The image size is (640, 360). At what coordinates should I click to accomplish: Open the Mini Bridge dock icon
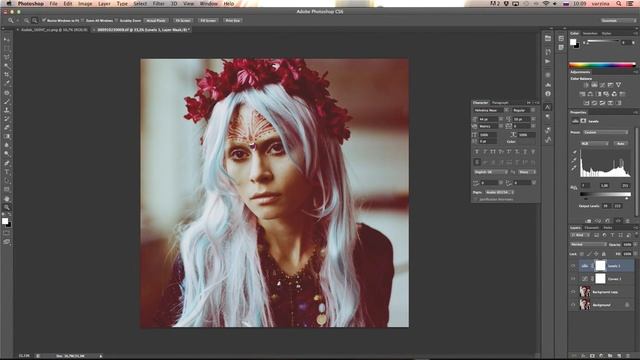[x=548, y=38]
